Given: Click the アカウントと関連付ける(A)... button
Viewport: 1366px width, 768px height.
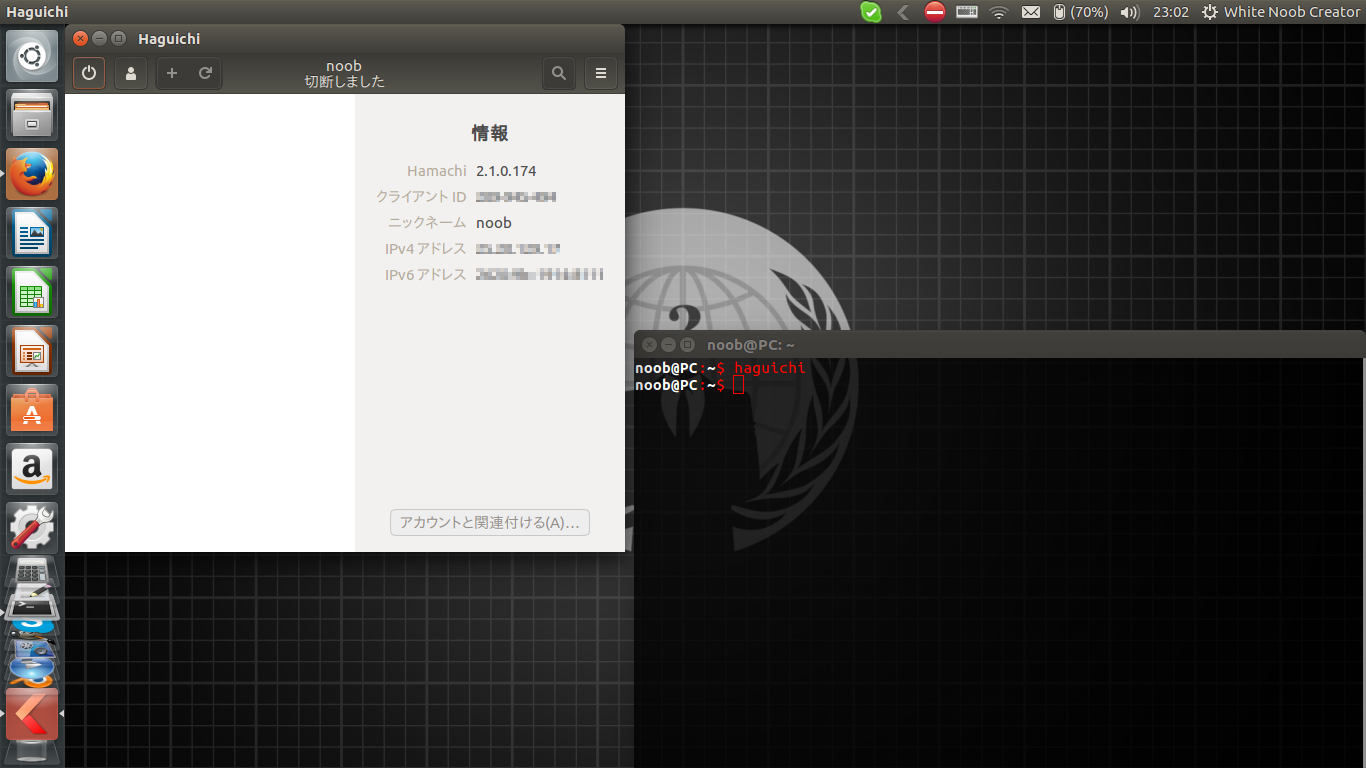Looking at the screenshot, I should point(490,522).
